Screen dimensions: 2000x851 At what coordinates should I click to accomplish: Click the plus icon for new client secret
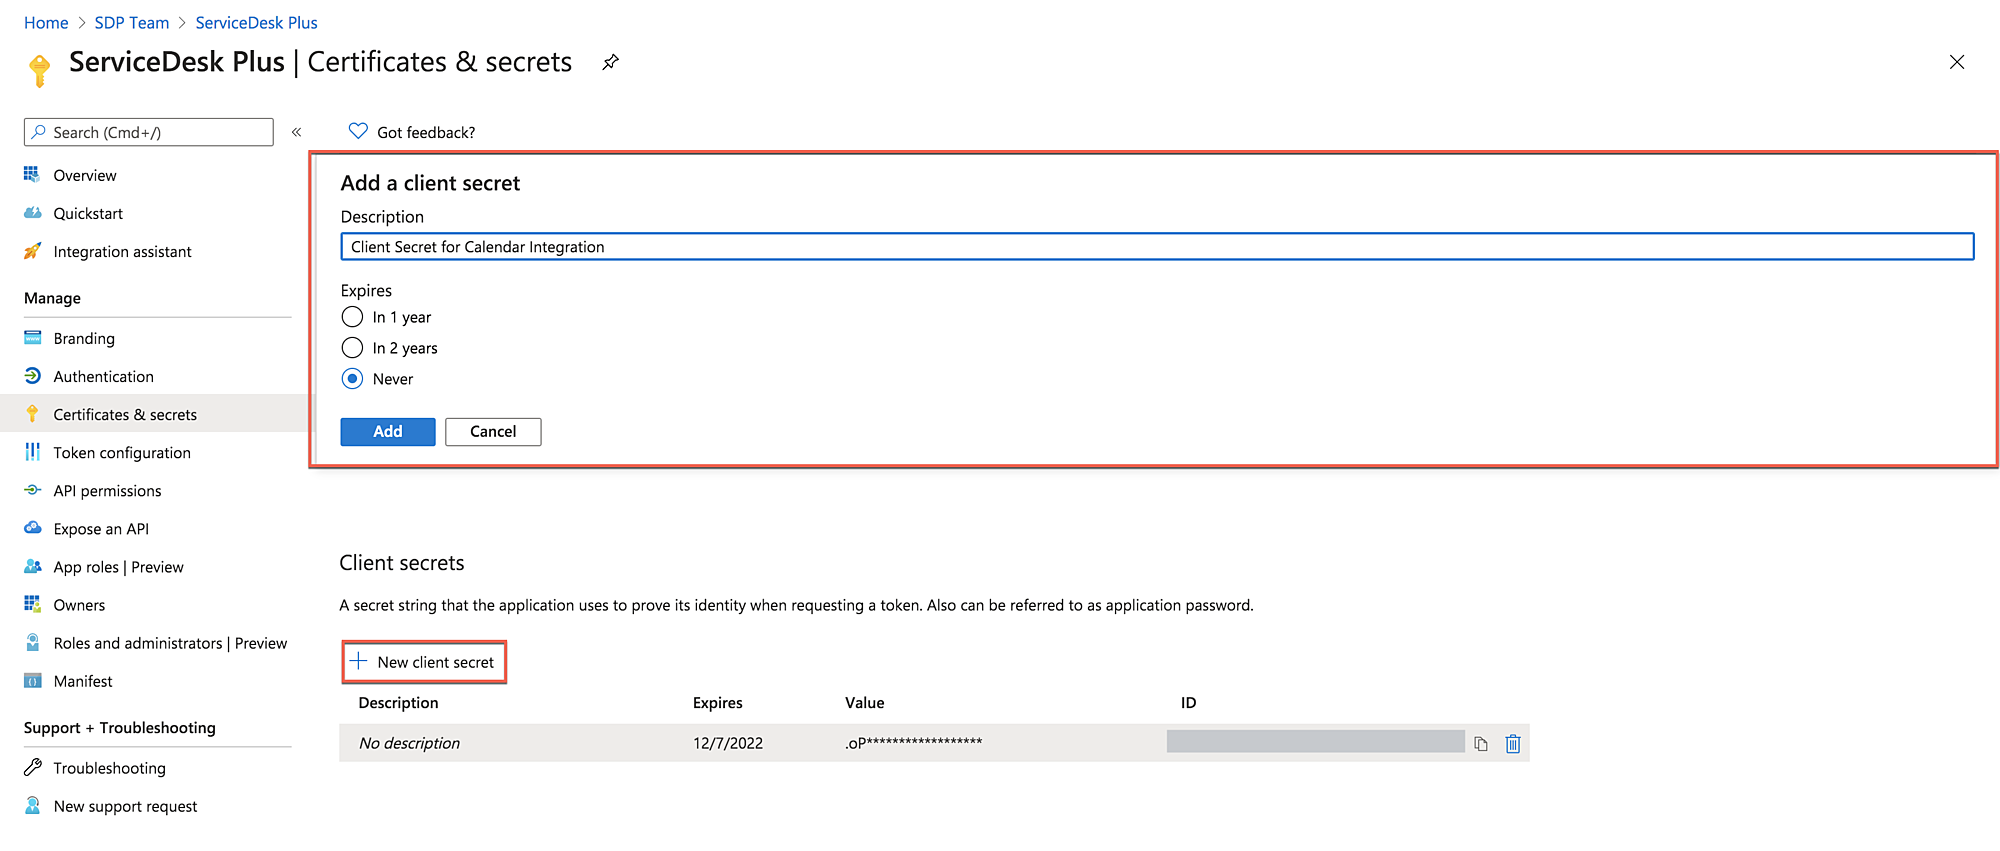358,661
